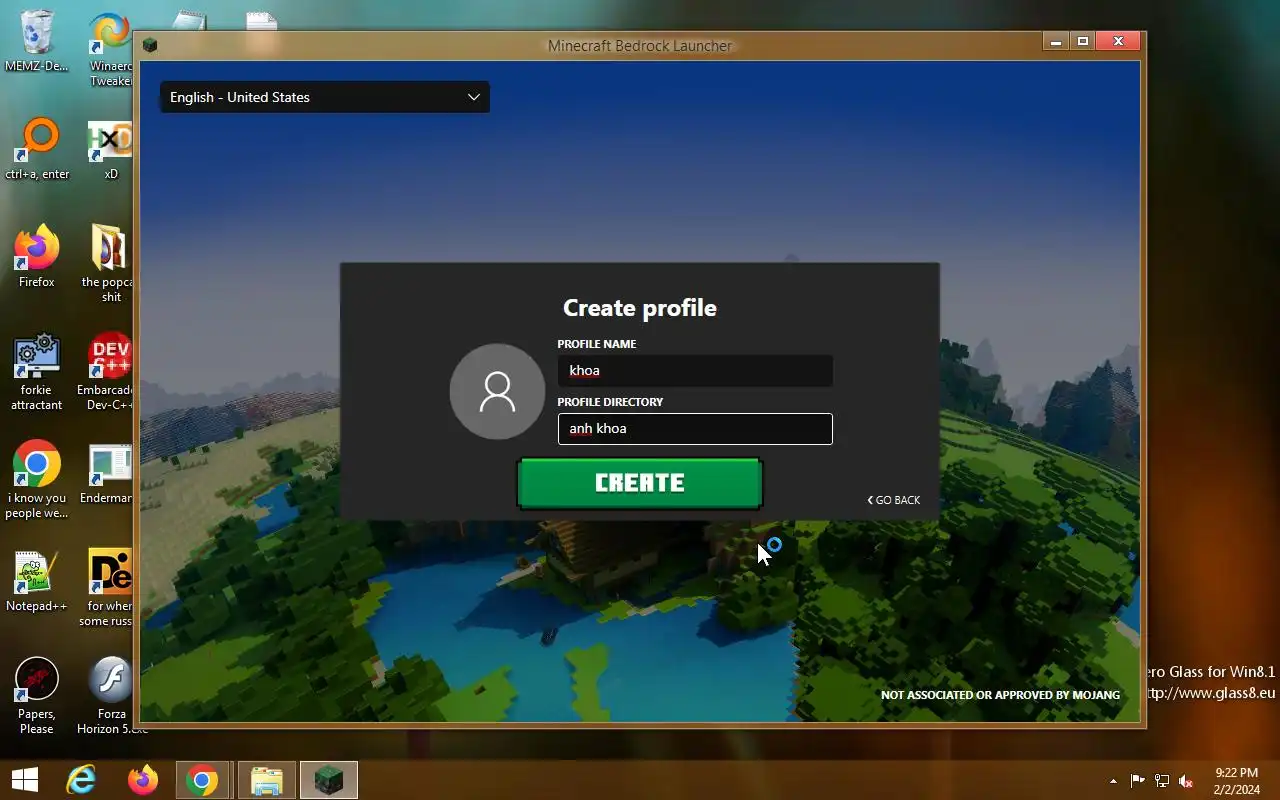Select the ctrl+a, enter desktop shortcut

point(37,149)
